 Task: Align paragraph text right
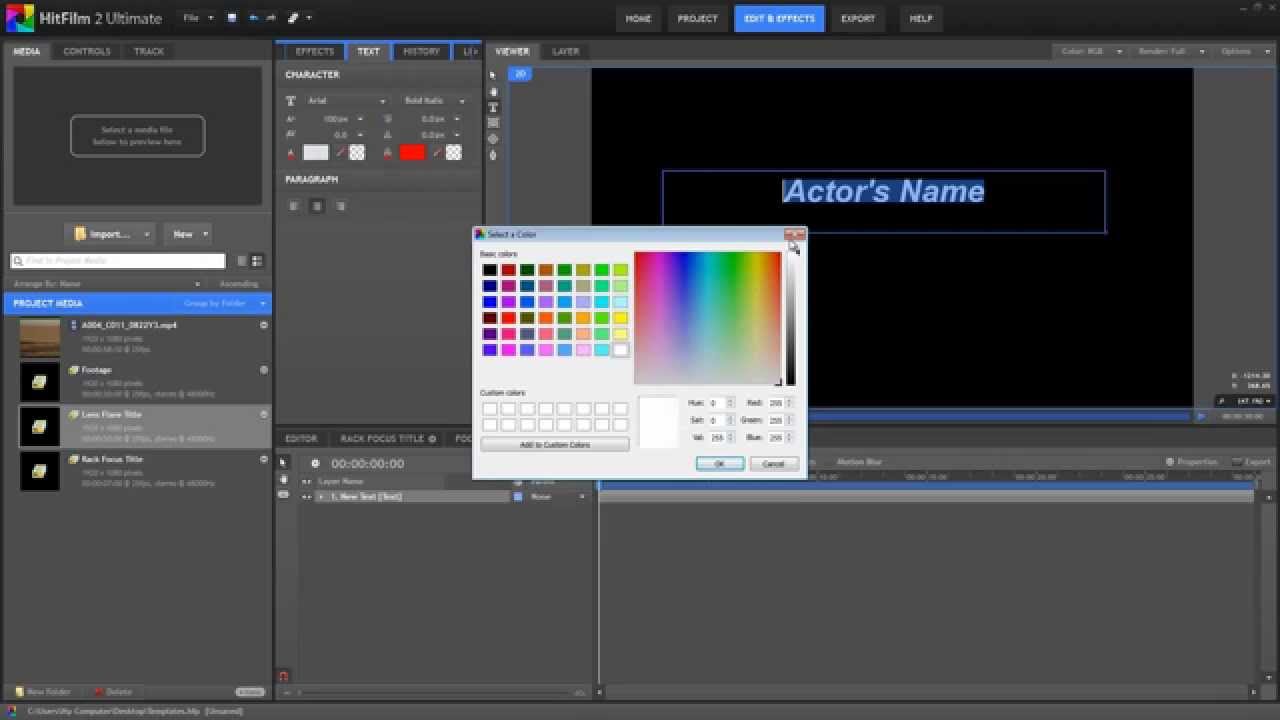click(x=340, y=206)
